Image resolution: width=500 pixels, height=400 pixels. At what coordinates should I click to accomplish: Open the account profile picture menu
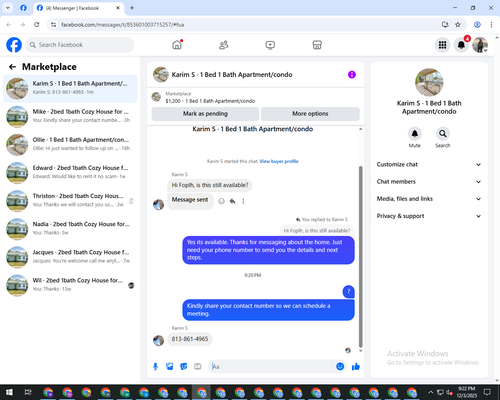coord(480,45)
